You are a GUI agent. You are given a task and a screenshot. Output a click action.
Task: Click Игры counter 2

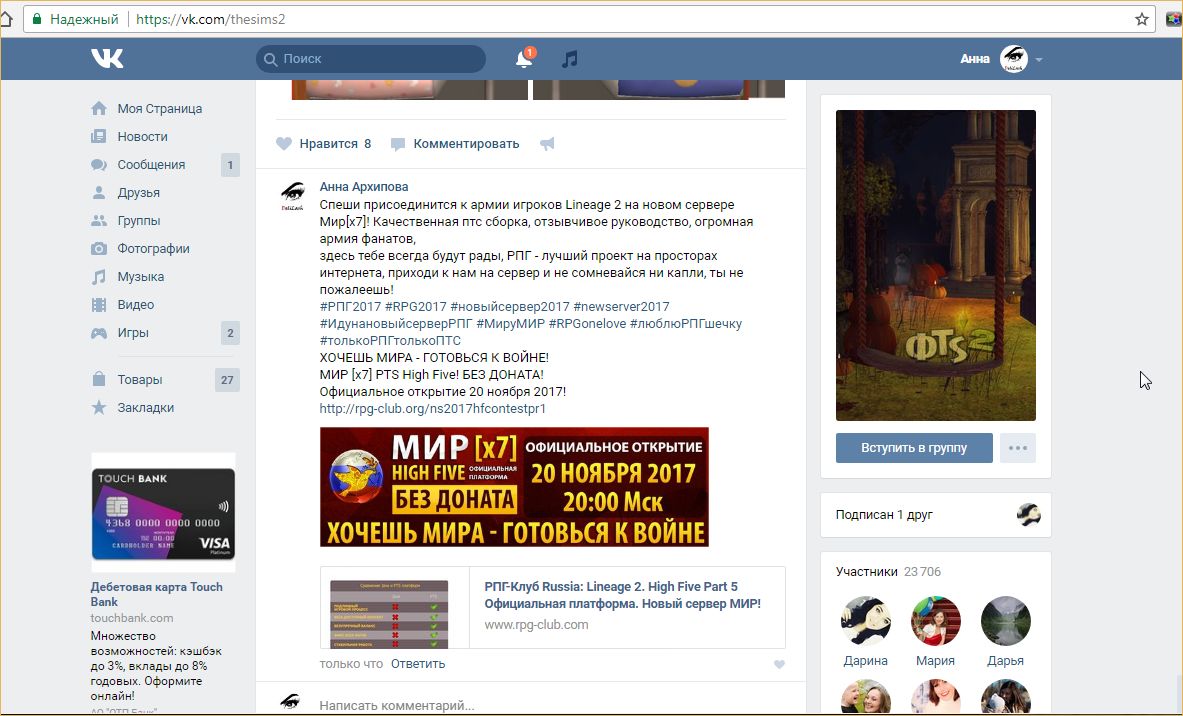tap(230, 333)
